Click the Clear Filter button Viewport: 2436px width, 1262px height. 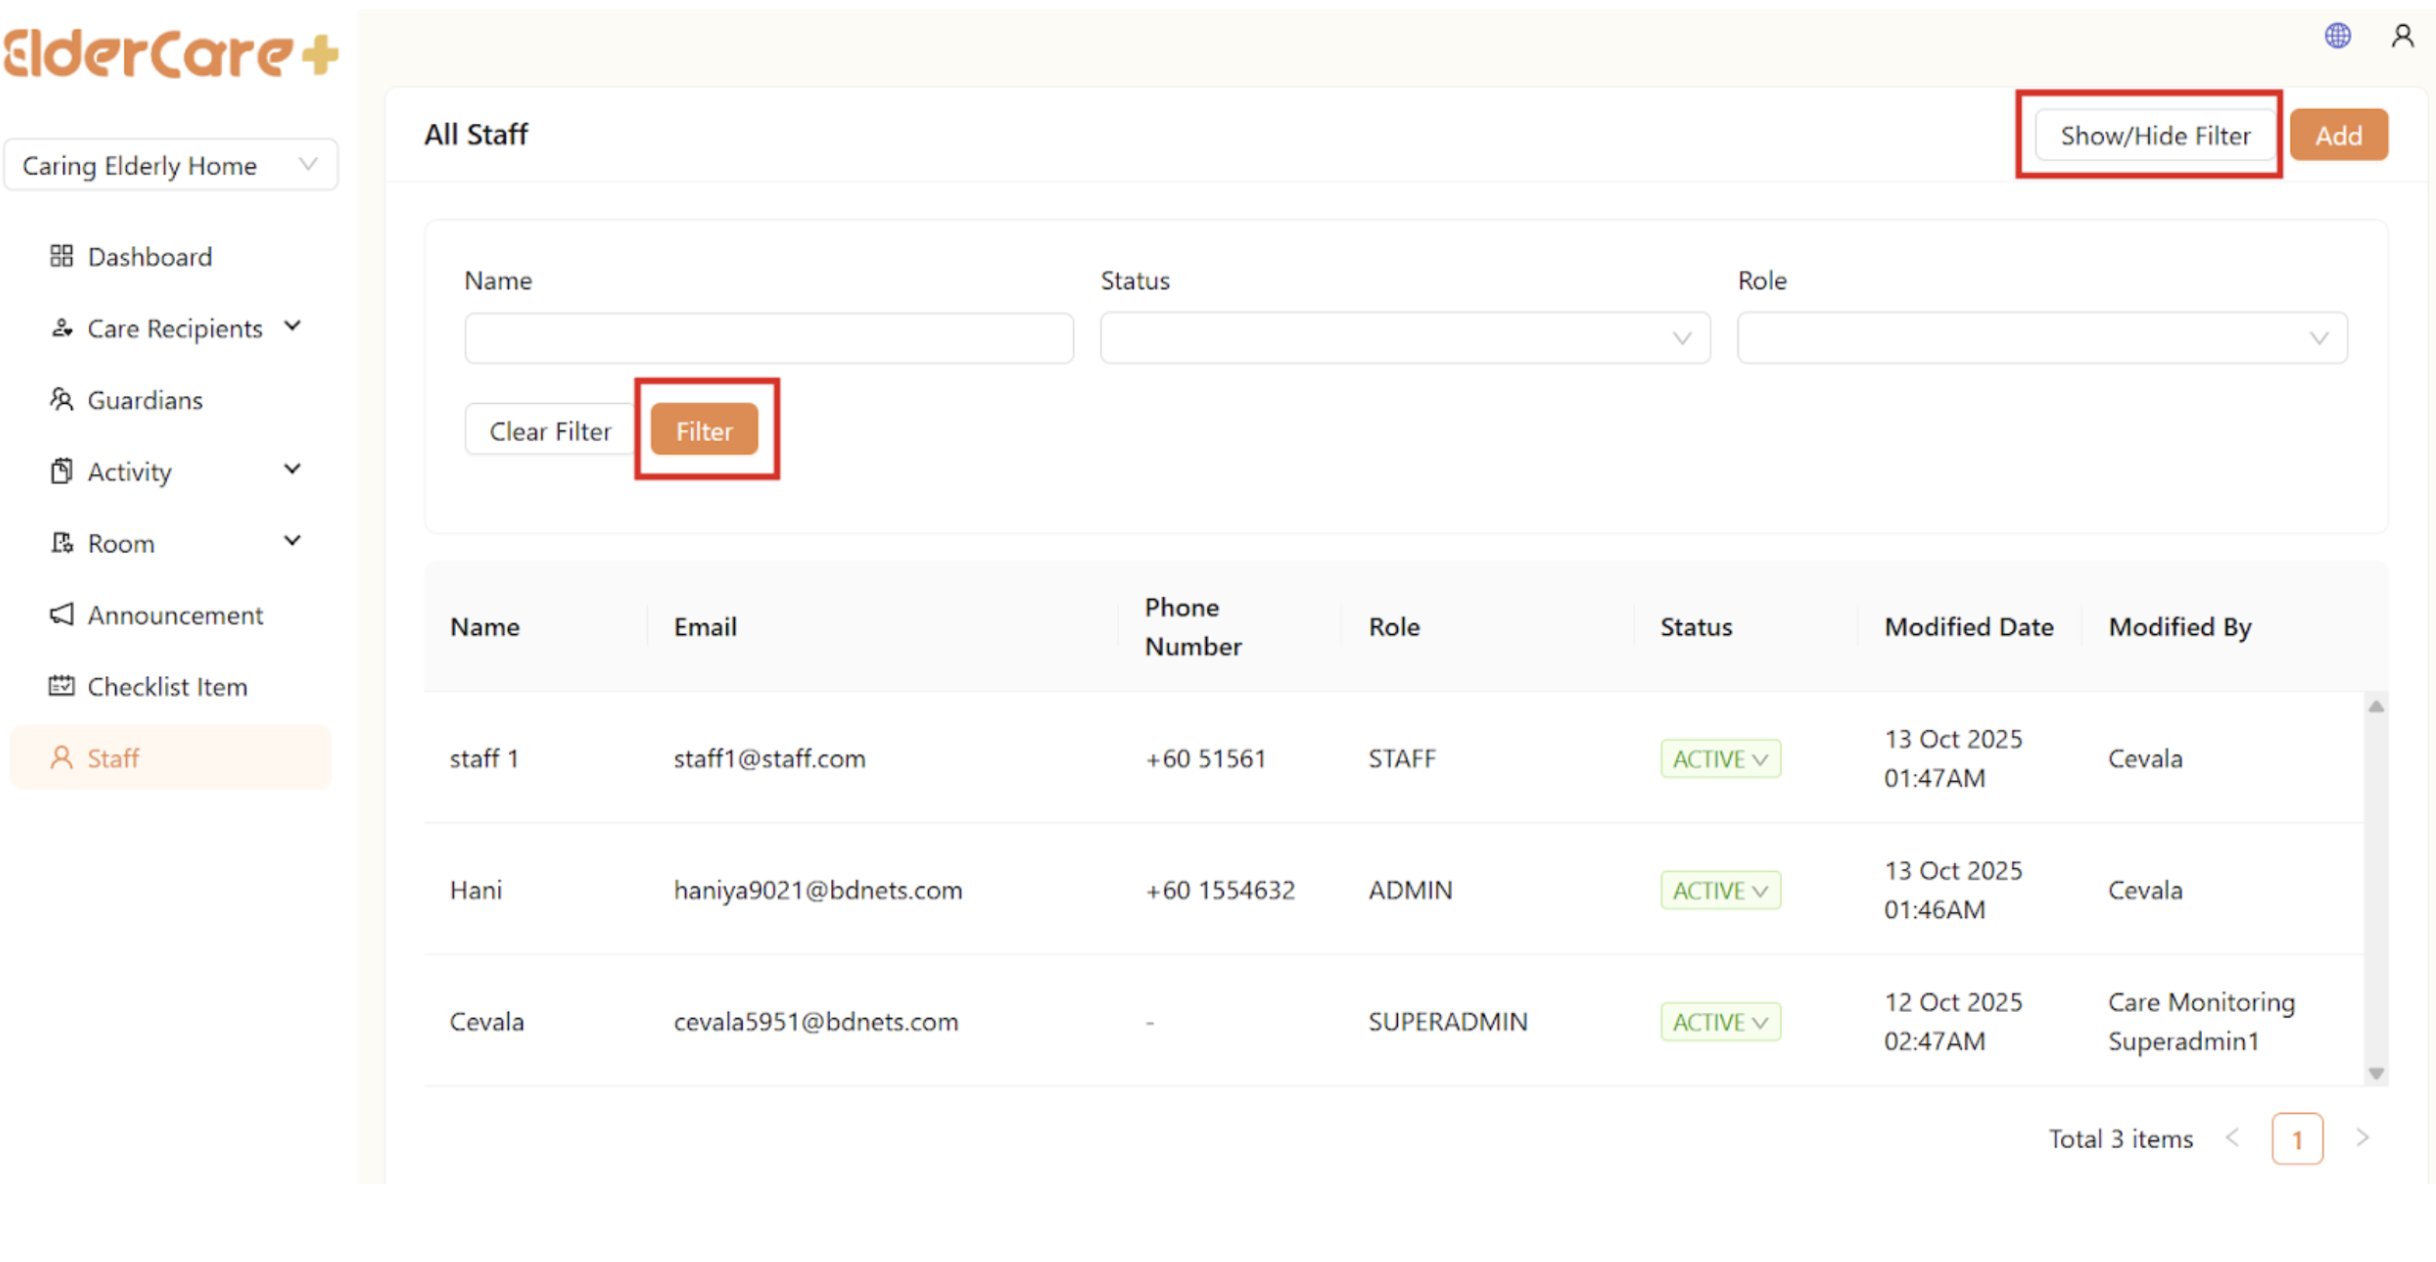550,431
